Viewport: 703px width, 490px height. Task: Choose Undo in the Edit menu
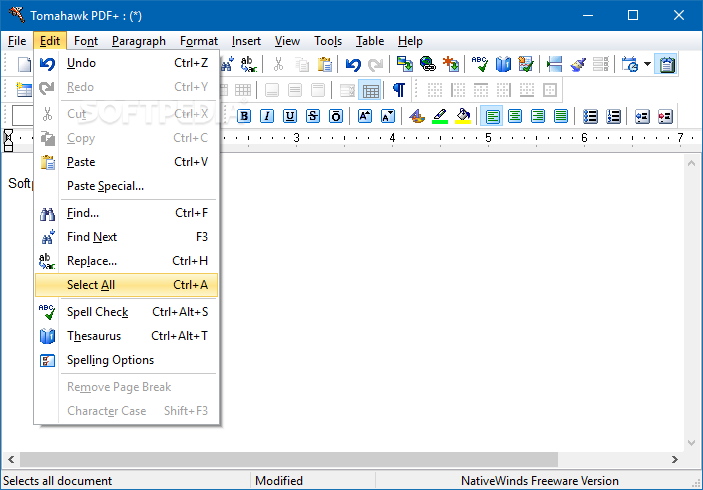point(126,63)
